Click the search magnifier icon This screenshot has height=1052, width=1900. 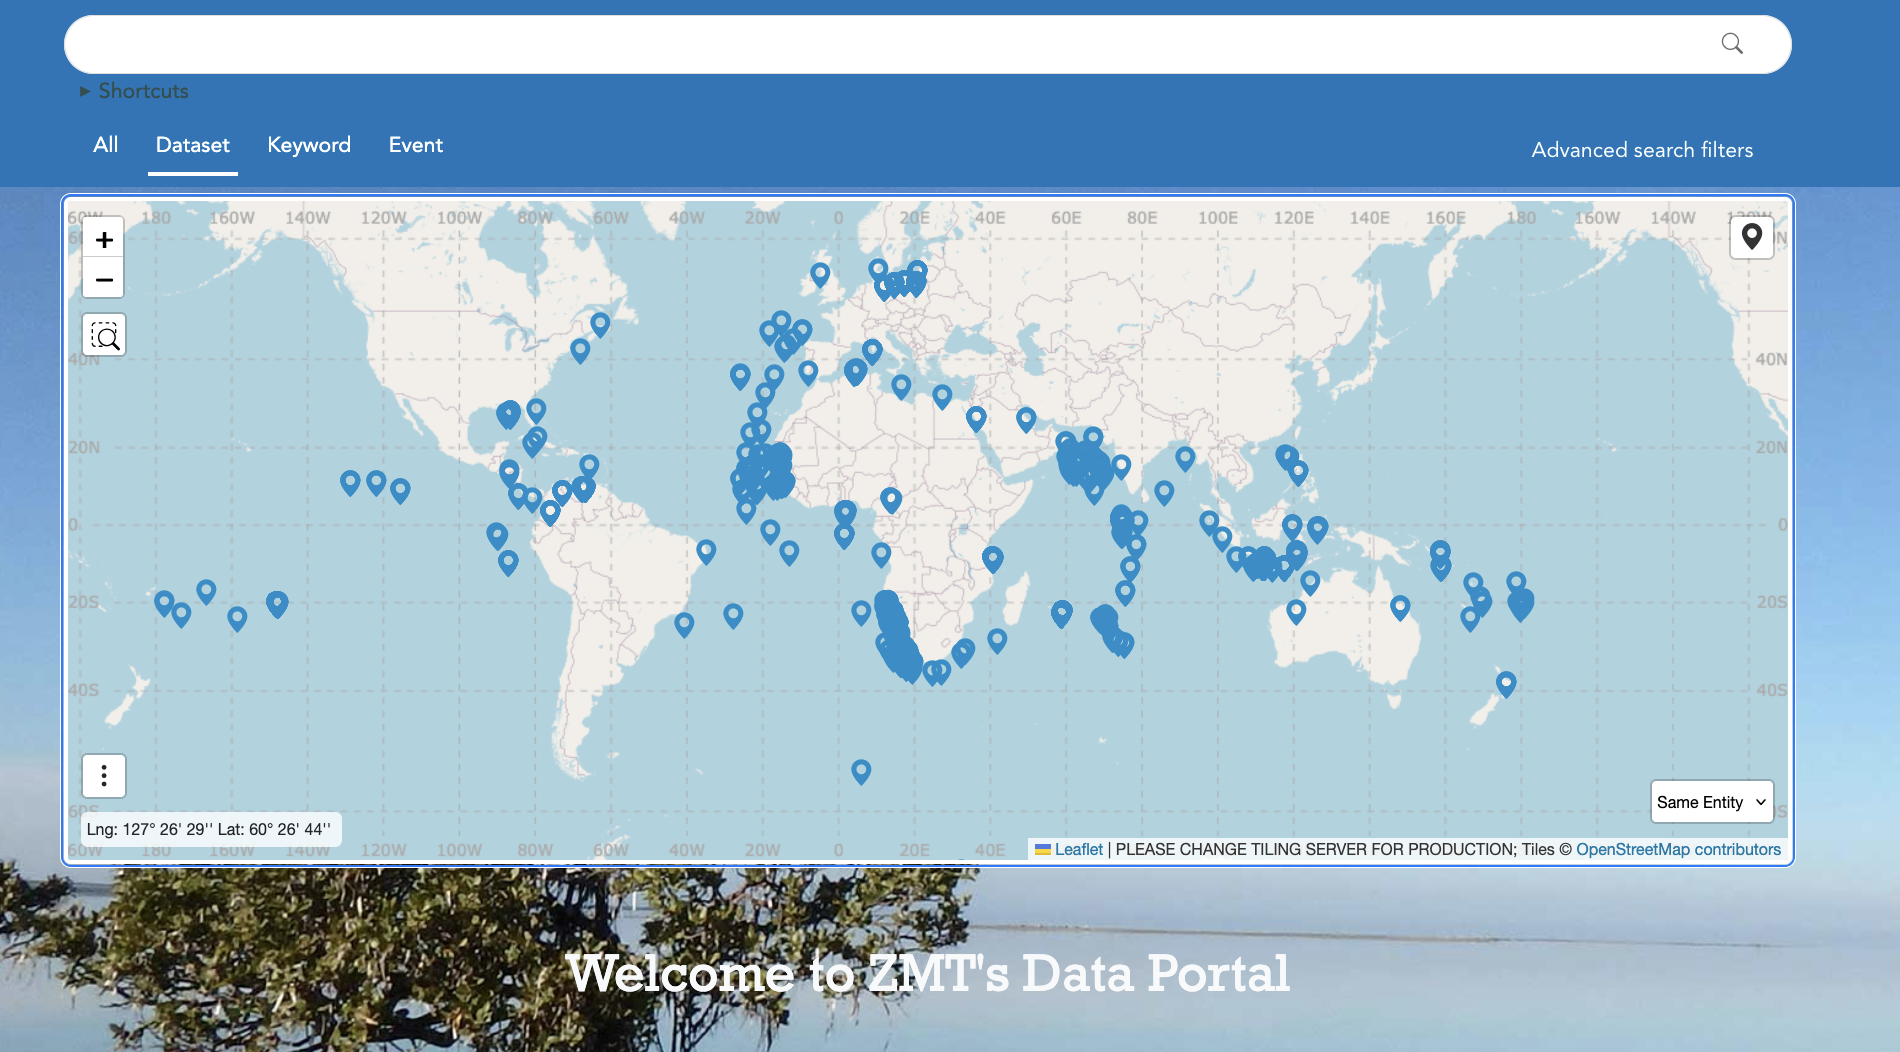[1732, 44]
